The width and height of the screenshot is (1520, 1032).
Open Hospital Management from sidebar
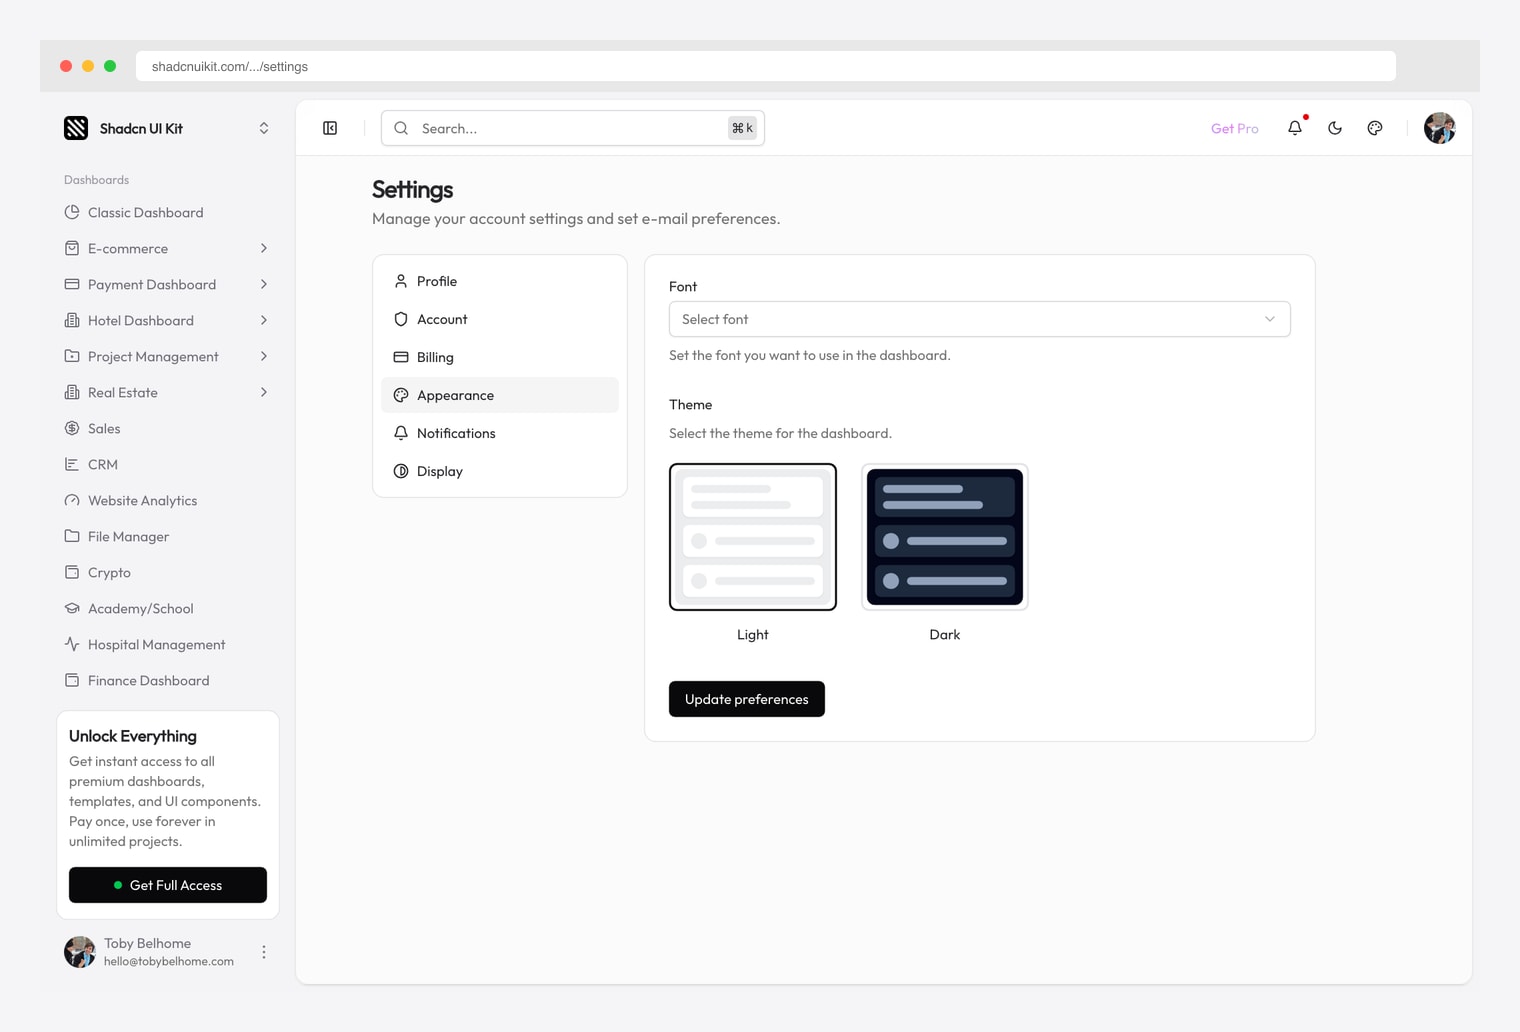168,644
